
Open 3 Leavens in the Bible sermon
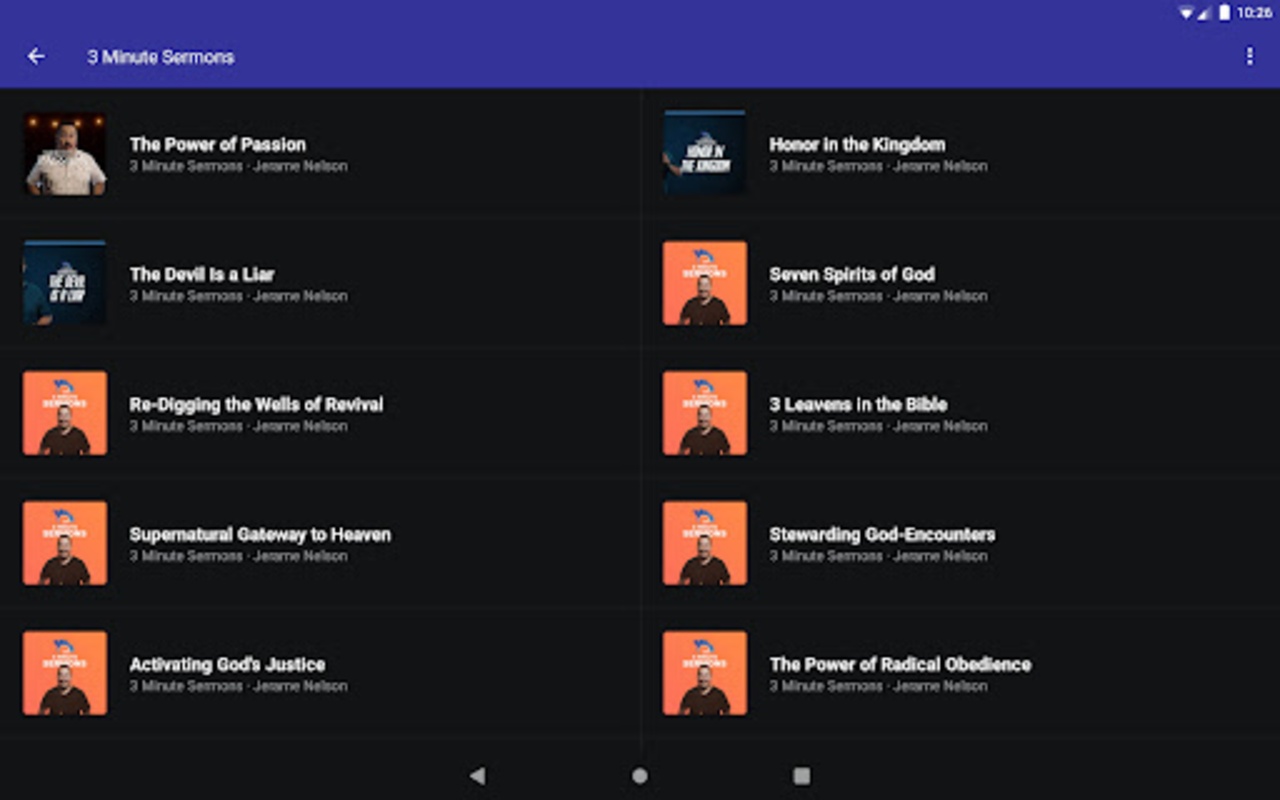pos(960,413)
